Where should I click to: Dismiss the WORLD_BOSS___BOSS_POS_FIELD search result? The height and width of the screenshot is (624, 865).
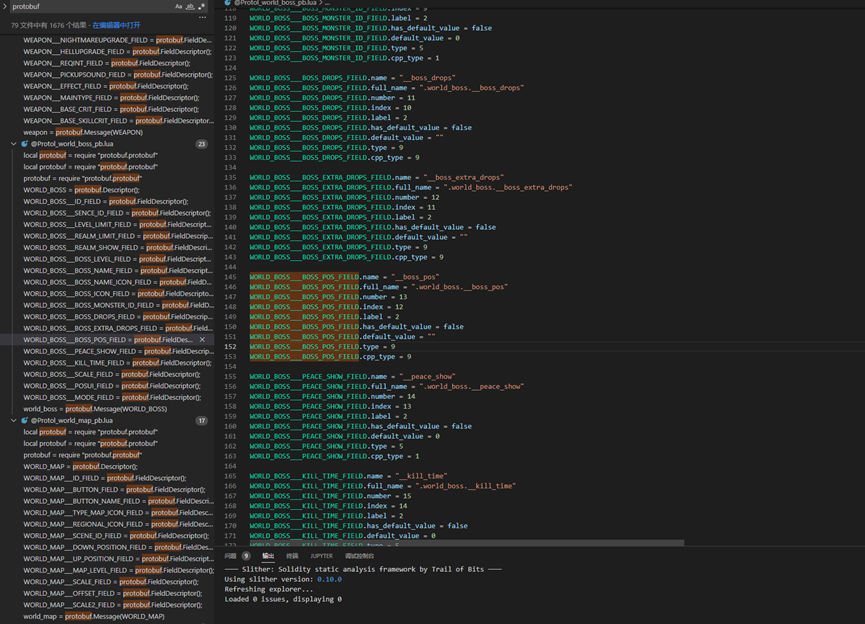pyautogui.click(x=202, y=340)
